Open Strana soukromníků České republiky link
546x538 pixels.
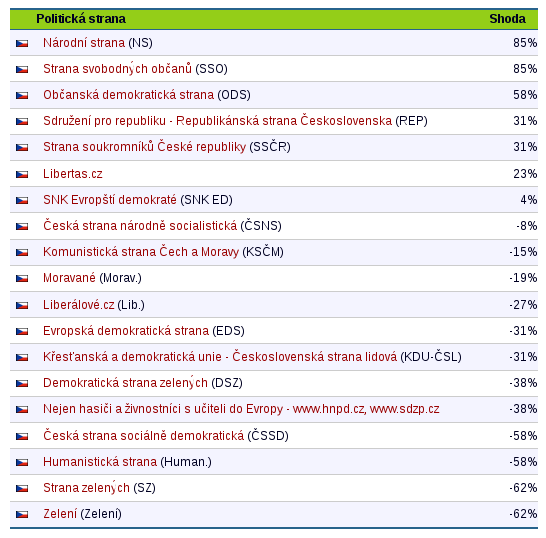pyautogui.click(x=145, y=147)
